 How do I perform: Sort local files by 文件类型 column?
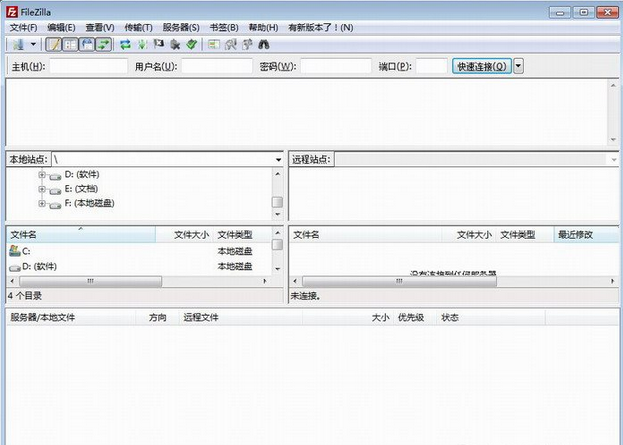(242, 235)
